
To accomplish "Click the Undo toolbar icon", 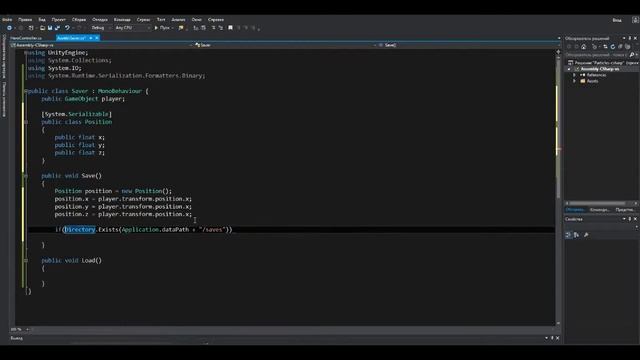I will 67,28.
